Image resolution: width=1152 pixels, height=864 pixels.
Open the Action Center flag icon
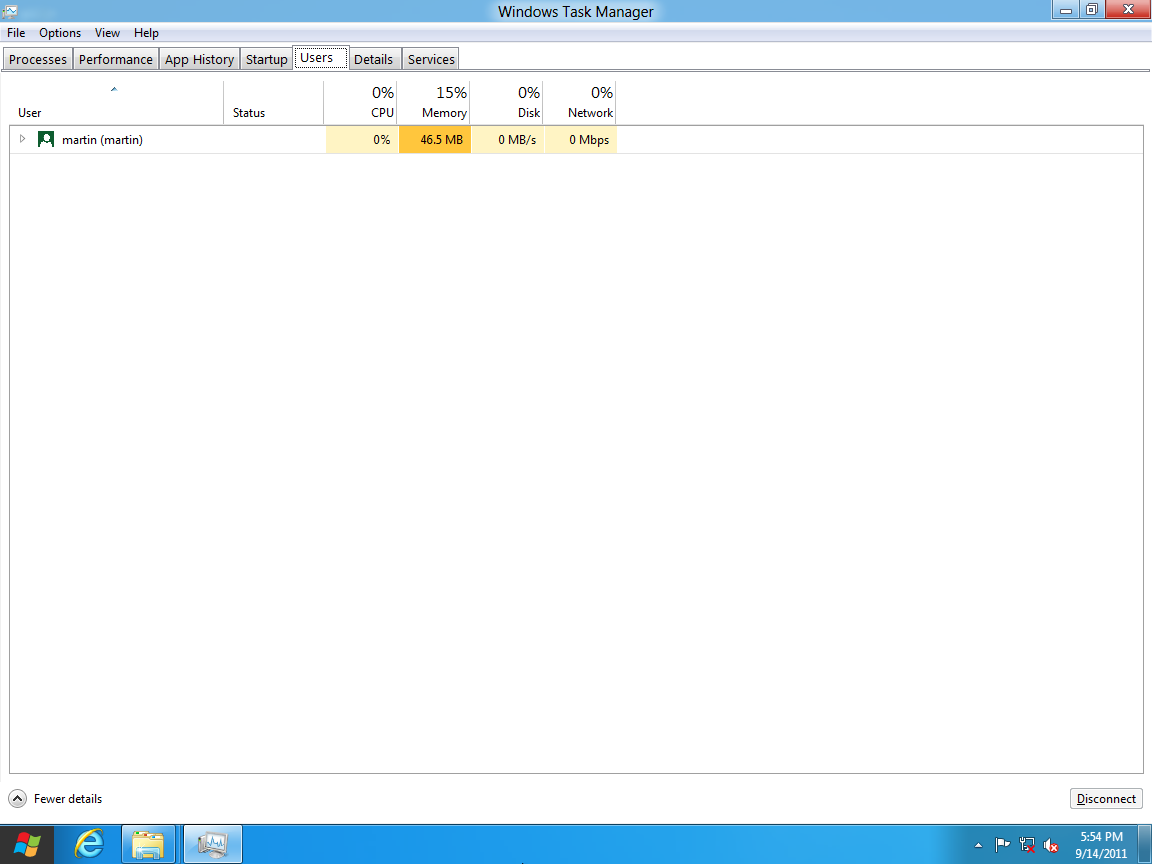point(1002,846)
